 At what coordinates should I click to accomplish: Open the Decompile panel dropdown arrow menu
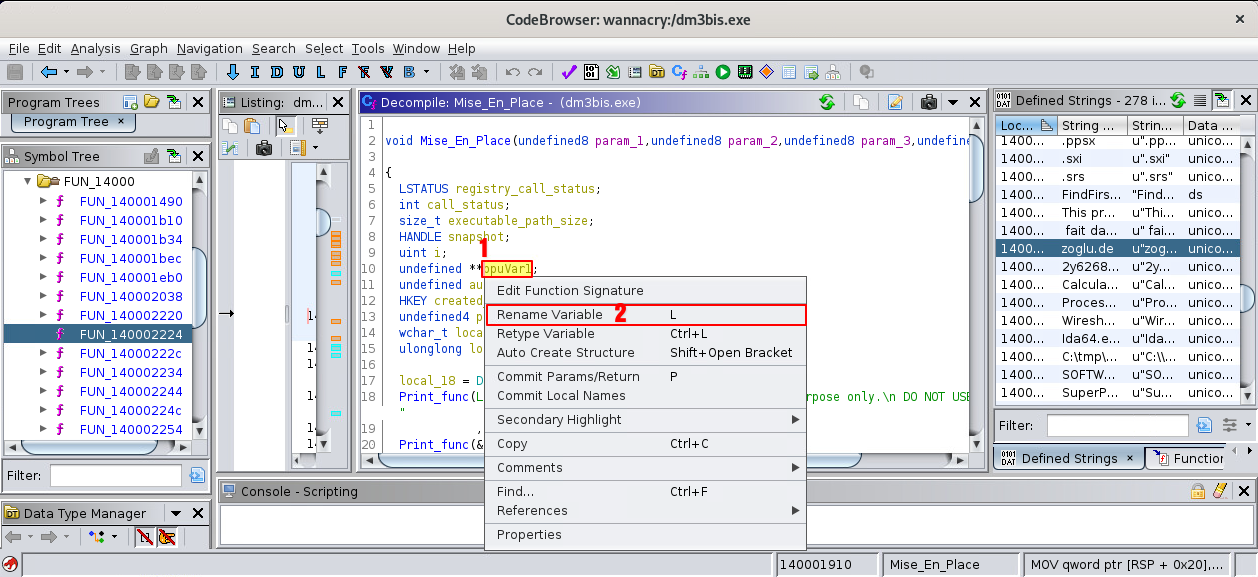[x=953, y=102]
